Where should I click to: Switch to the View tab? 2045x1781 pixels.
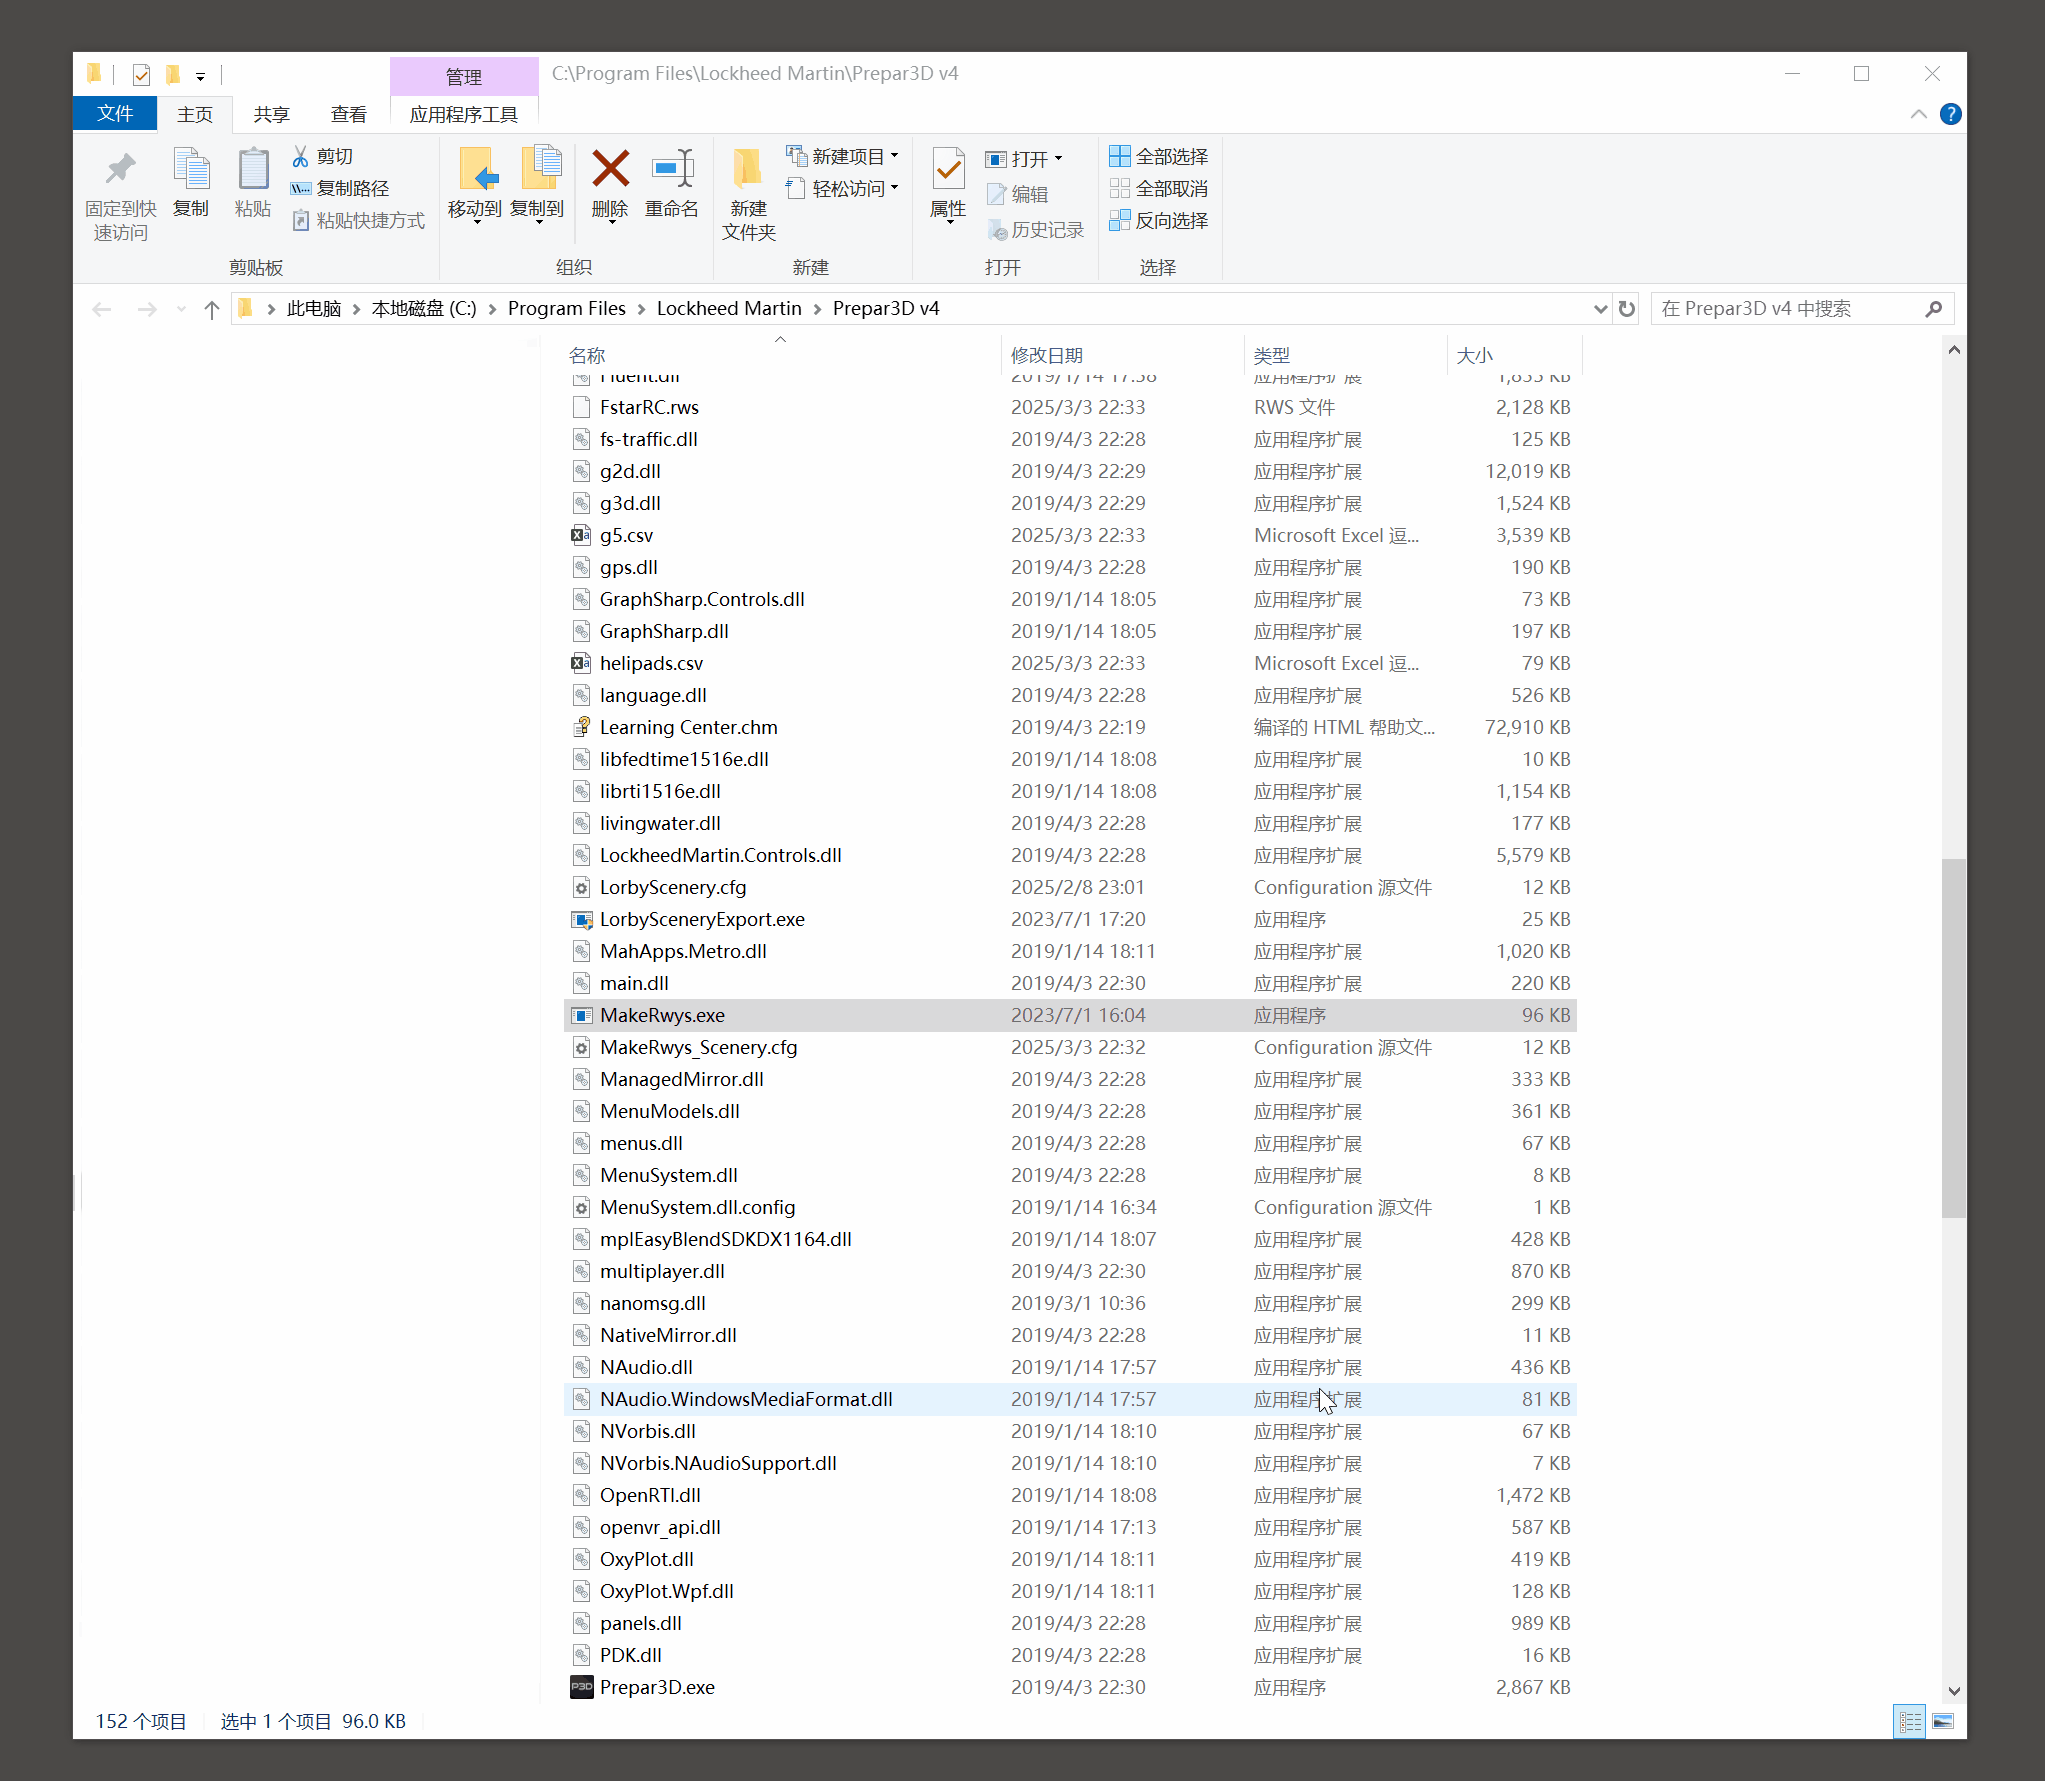pos(349,114)
